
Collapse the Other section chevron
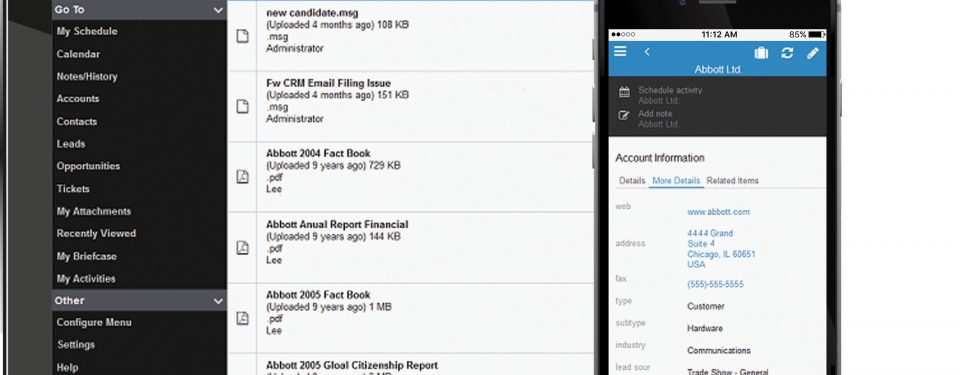pyautogui.click(x=219, y=301)
